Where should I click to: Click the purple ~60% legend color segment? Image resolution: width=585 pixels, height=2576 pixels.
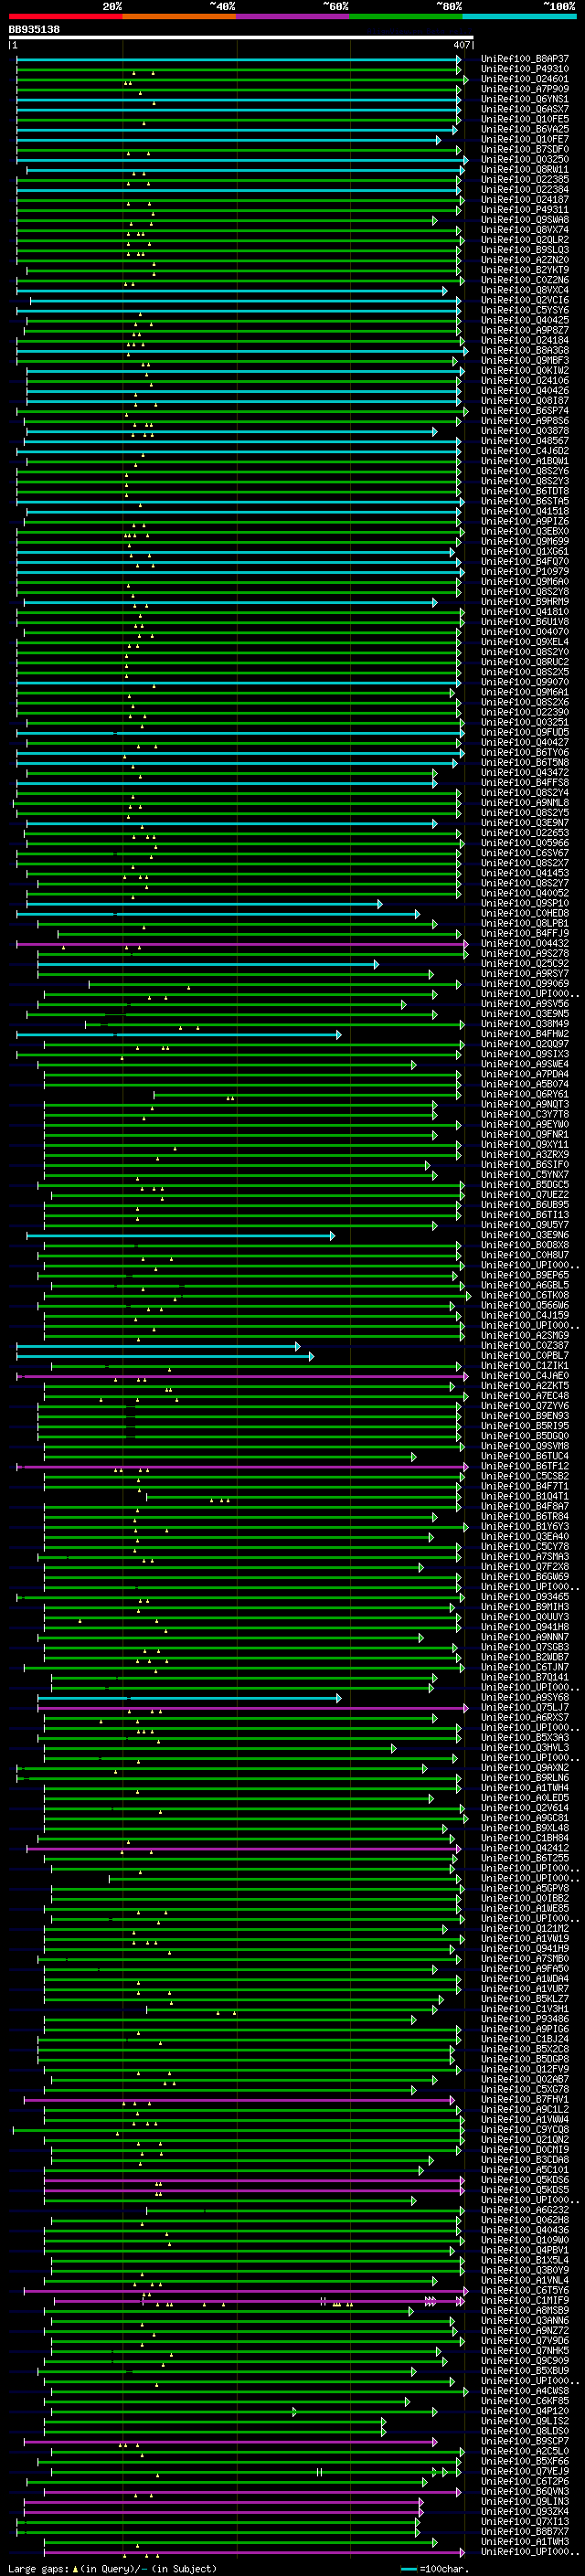pos(293,16)
